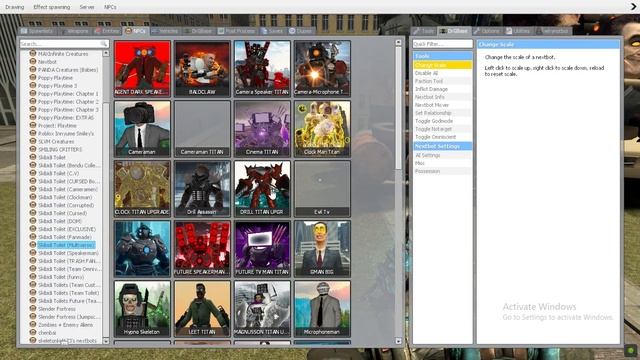This screenshot has height=360, width=640.
Task: Open AI Settings under Nextbot Settings
Action: (442, 156)
